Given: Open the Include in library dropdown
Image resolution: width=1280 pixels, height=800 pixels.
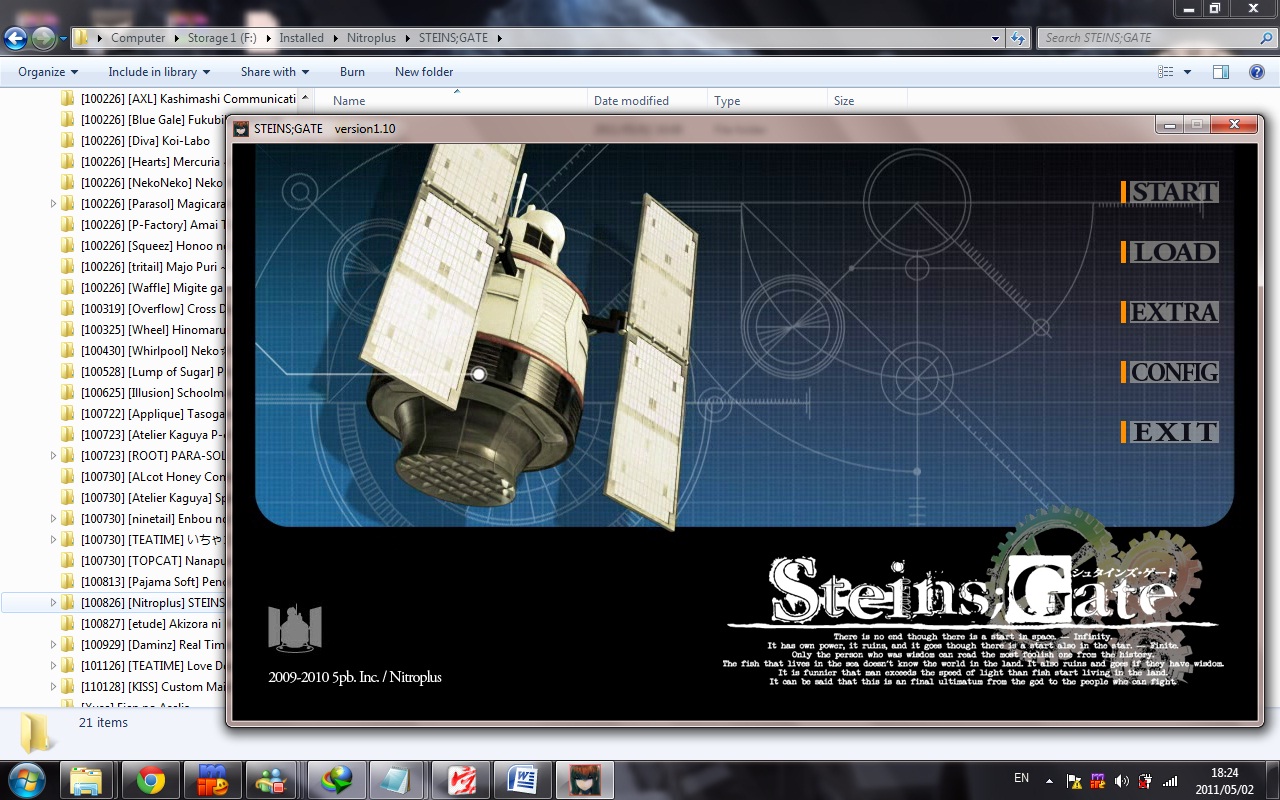Looking at the screenshot, I should click(x=159, y=72).
